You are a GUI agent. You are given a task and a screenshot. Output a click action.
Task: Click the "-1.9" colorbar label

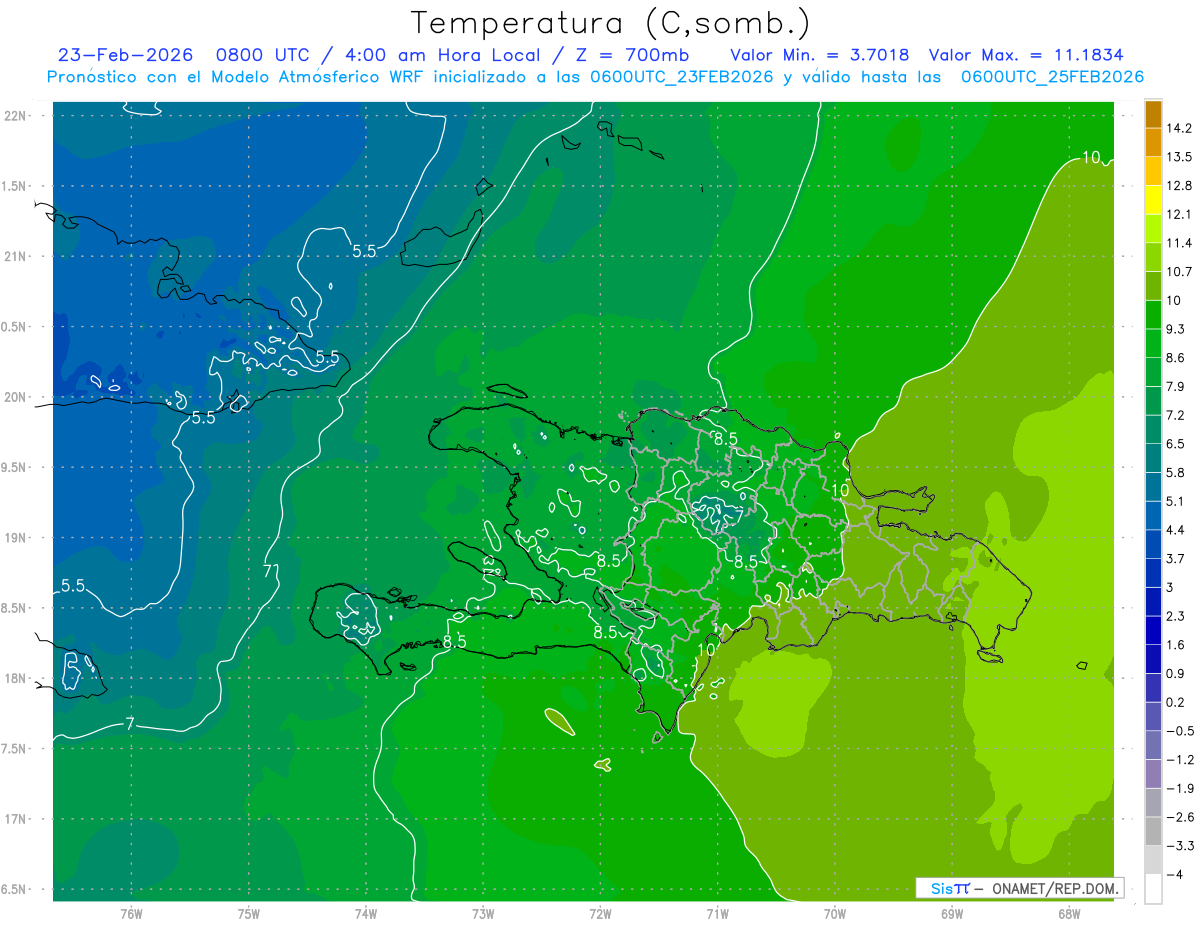tap(1180, 788)
